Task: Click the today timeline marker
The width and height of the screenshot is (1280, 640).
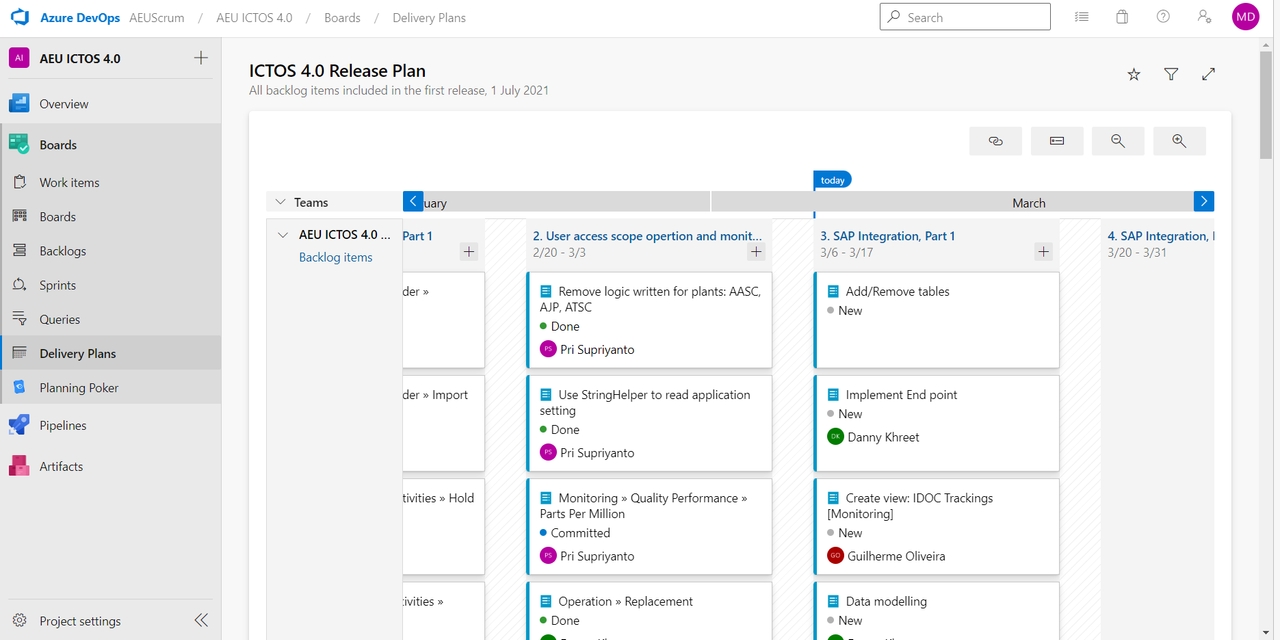Action: (x=832, y=180)
